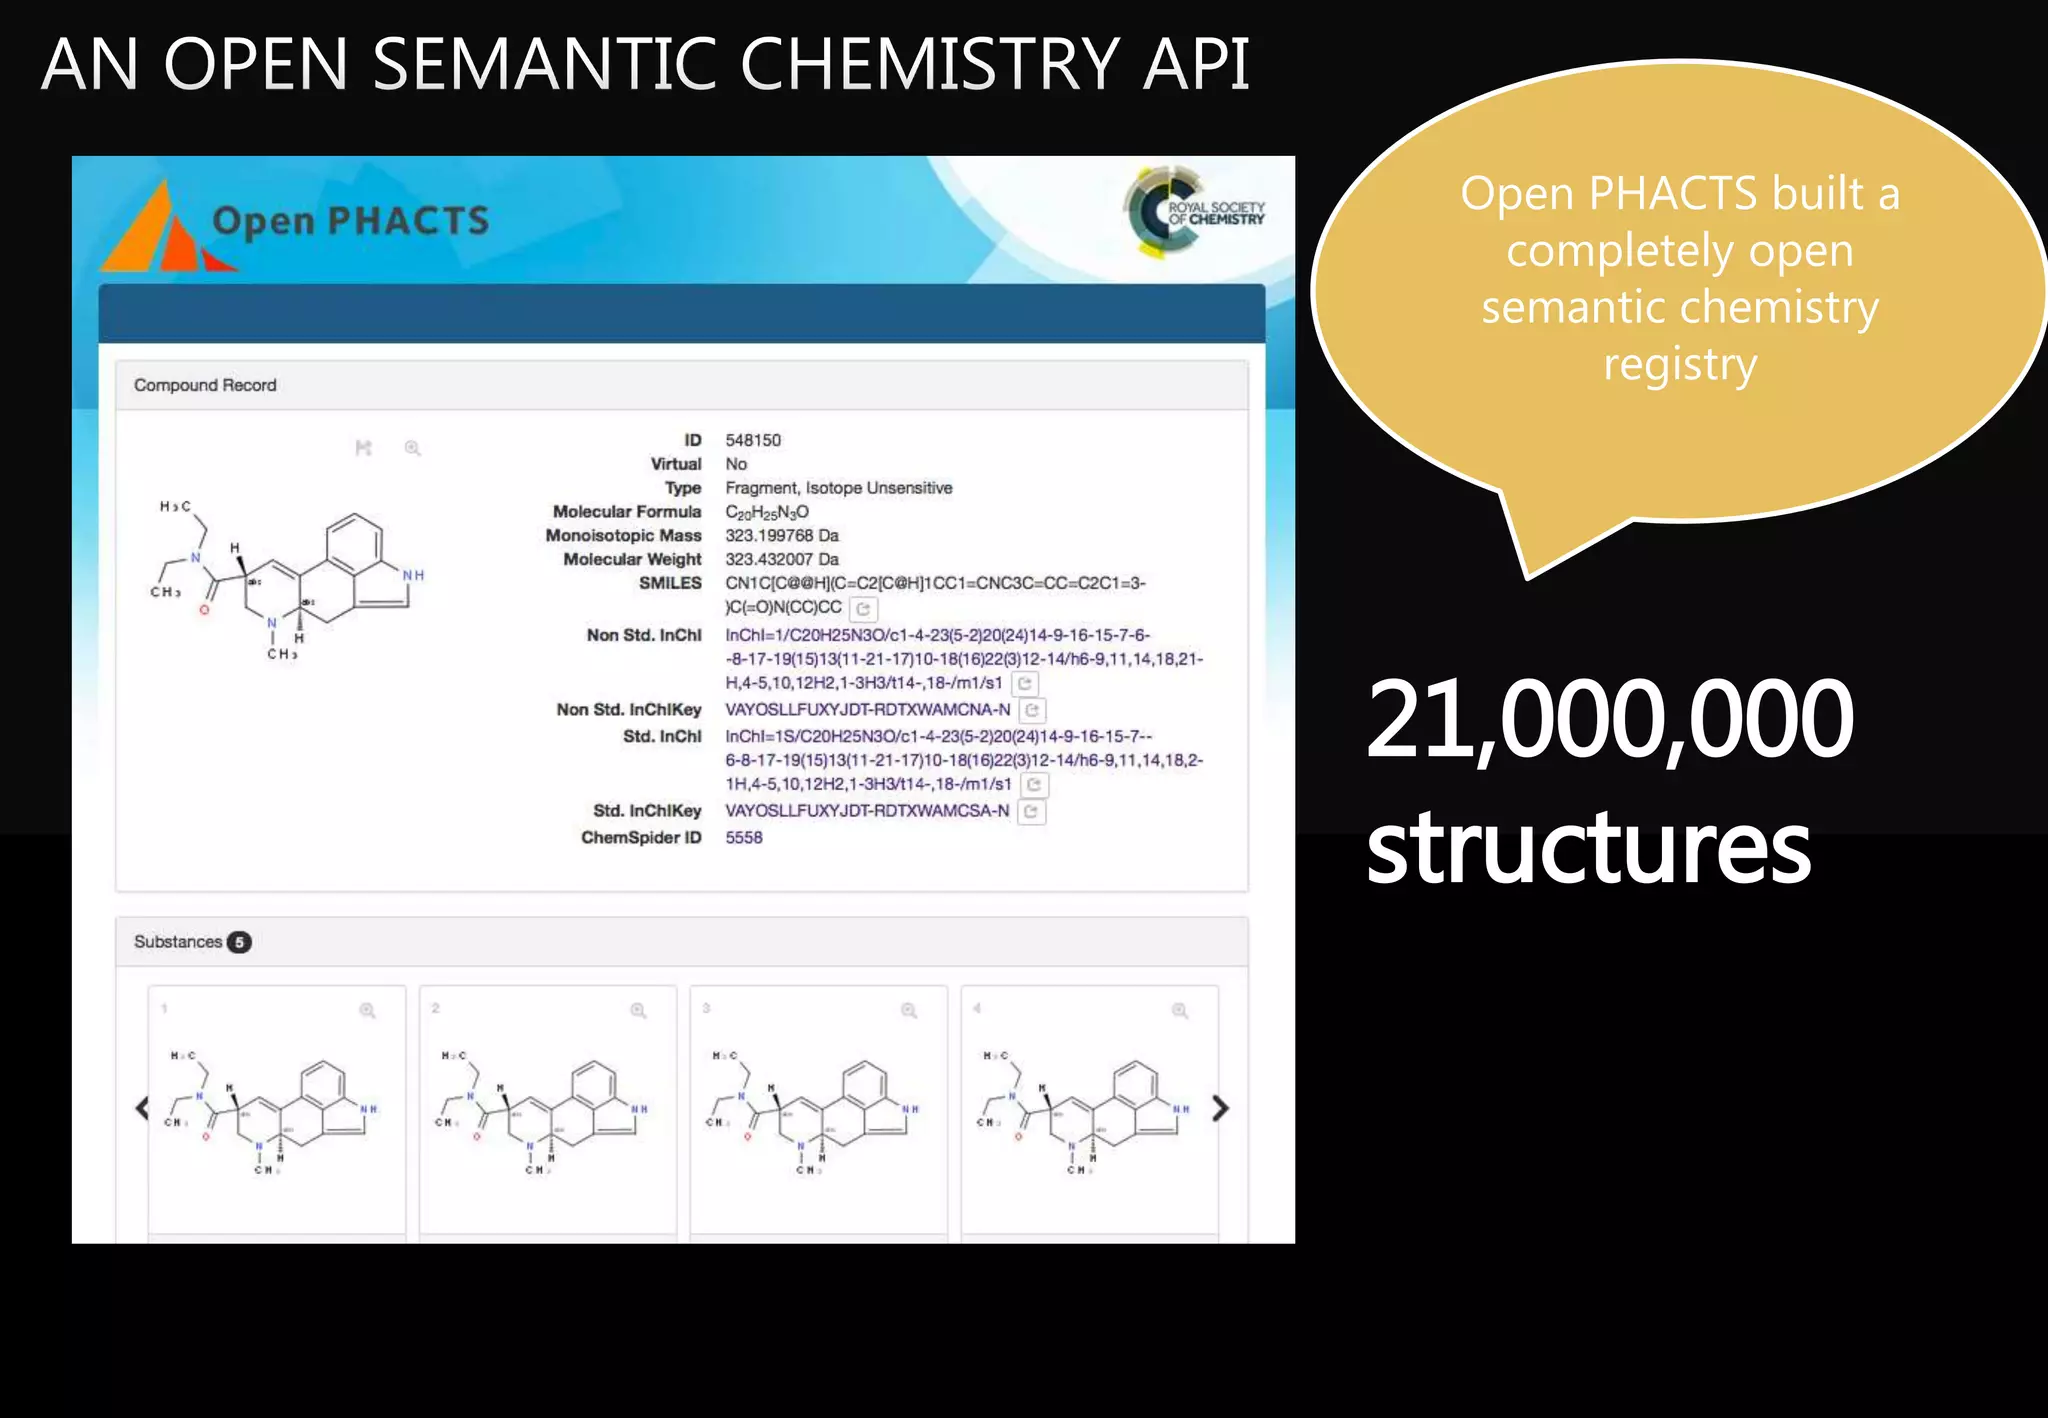This screenshot has height=1418, width=2048.
Task: Copy the Non Std. InChI value
Action: pyautogui.click(x=1025, y=684)
